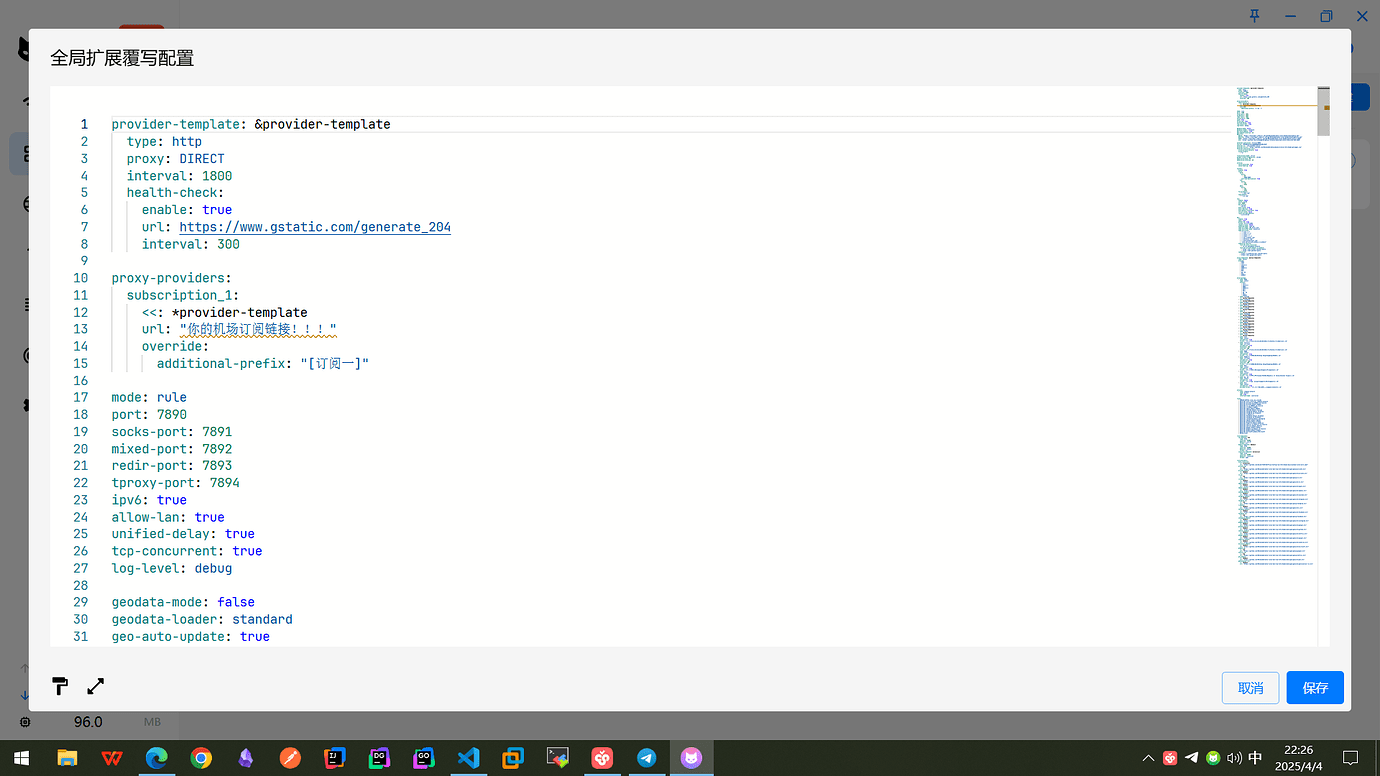Switch the 中 input method indicator

1255,758
